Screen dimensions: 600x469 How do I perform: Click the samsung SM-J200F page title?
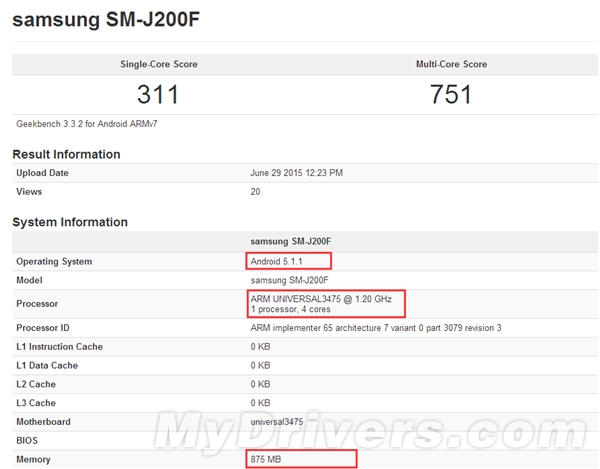(106, 20)
